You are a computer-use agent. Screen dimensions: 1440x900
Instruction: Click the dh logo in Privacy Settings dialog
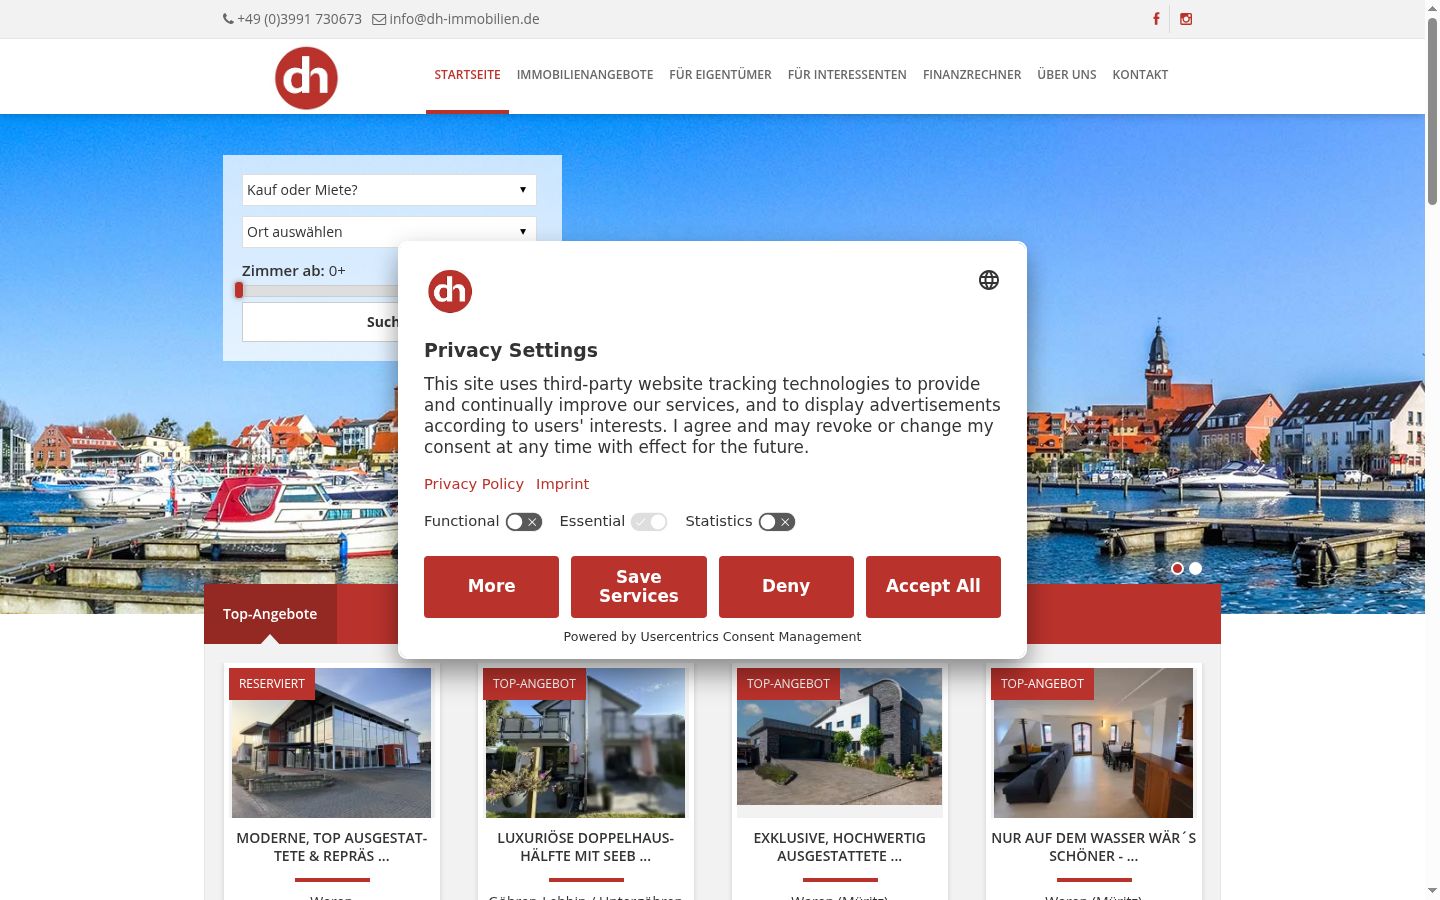[x=450, y=291]
